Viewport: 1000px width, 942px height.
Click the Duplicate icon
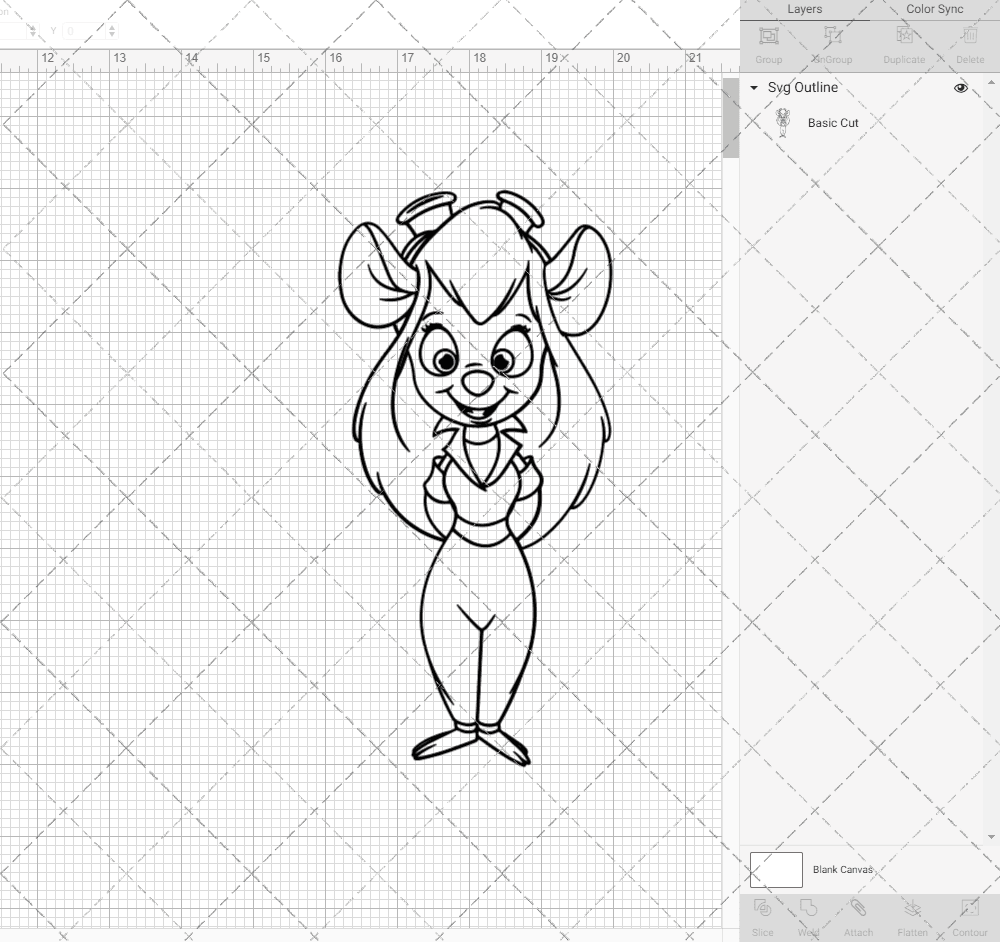click(904, 36)
